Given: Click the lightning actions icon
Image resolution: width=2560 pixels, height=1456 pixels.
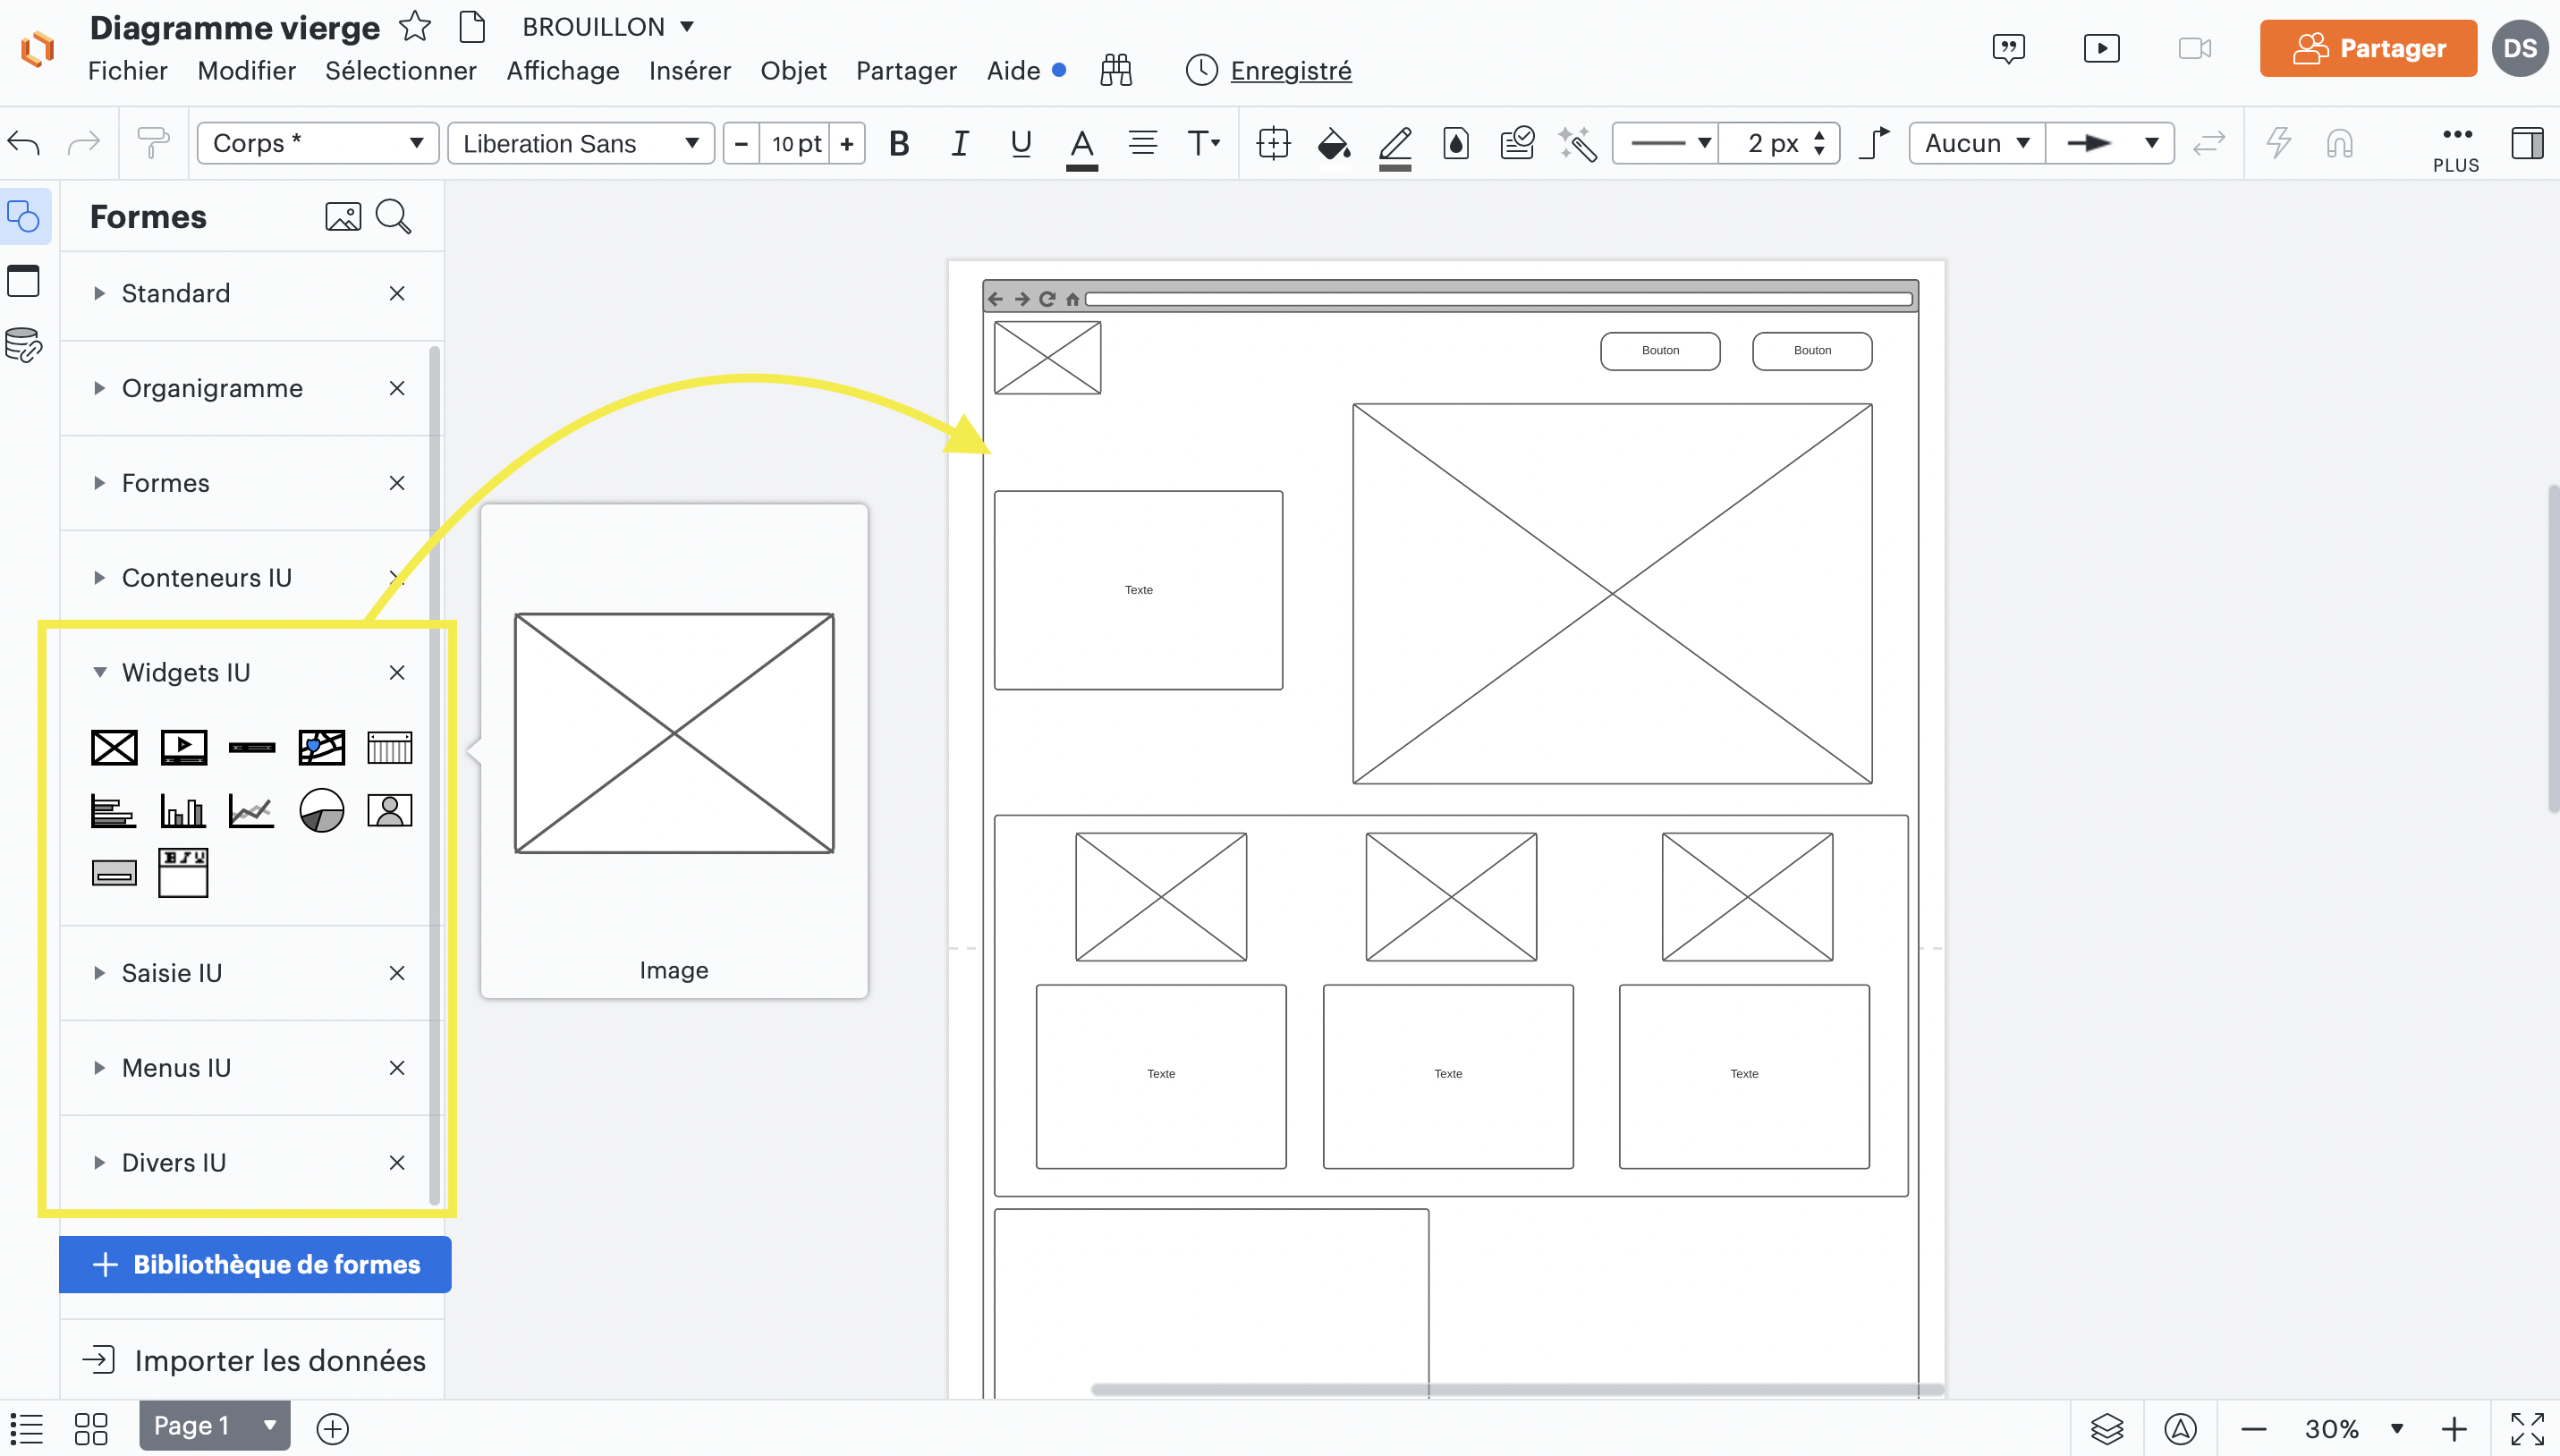Looking at the screenshot, I should [2279, 143].
